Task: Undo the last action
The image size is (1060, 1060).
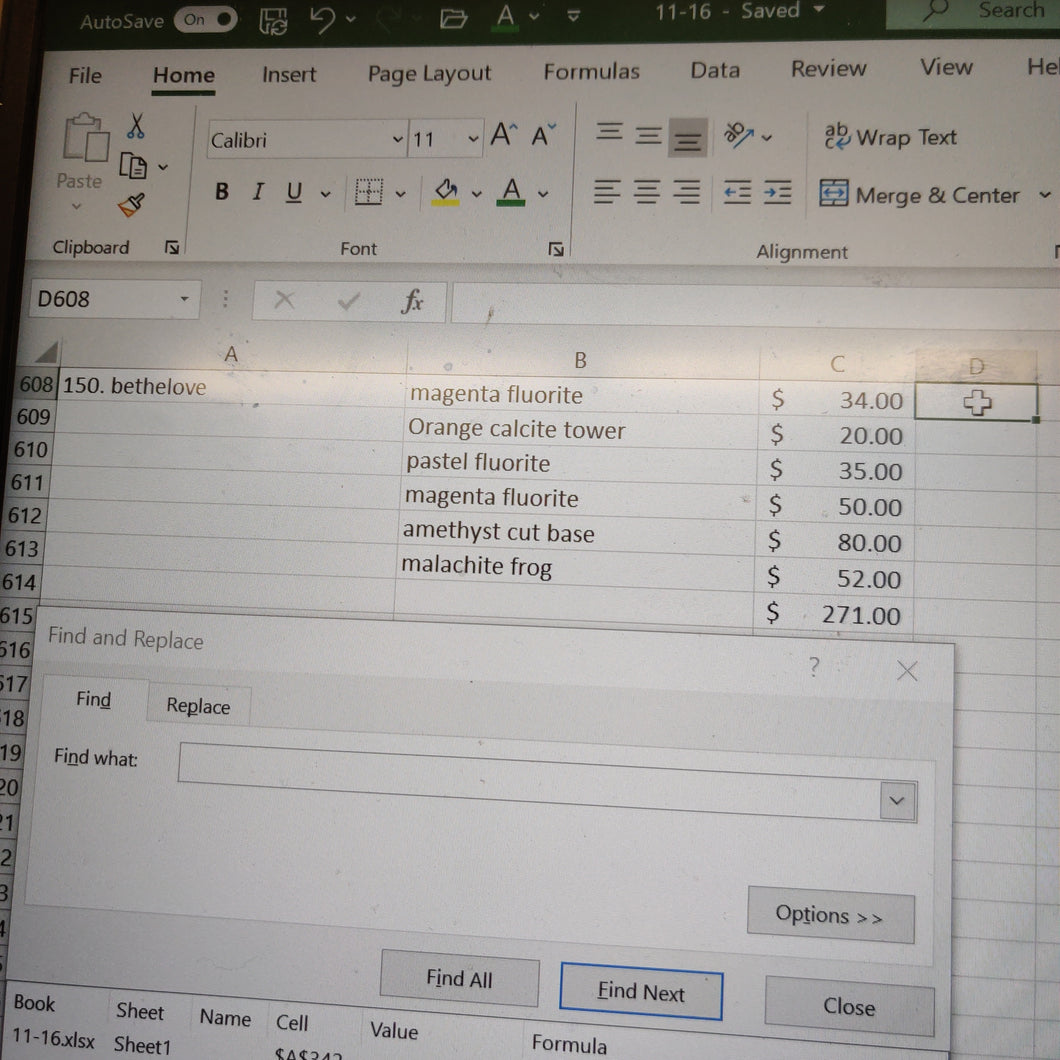Action: click(322, 20)
